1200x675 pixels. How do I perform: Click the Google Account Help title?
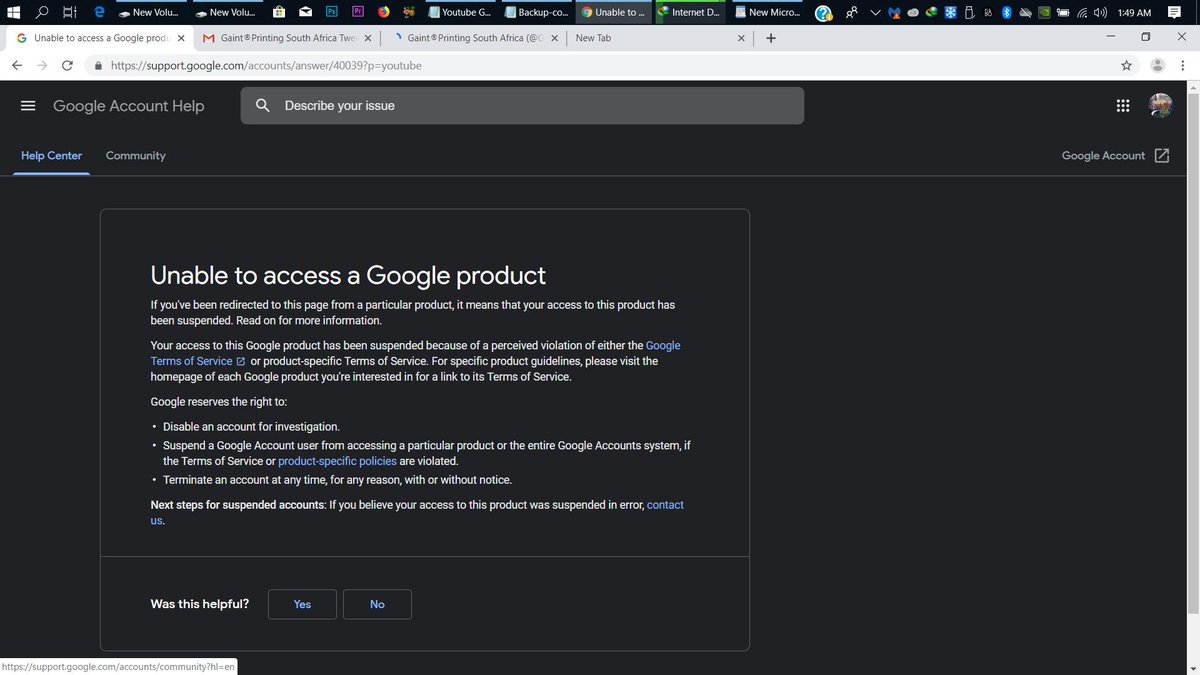[x=128, y=106]
